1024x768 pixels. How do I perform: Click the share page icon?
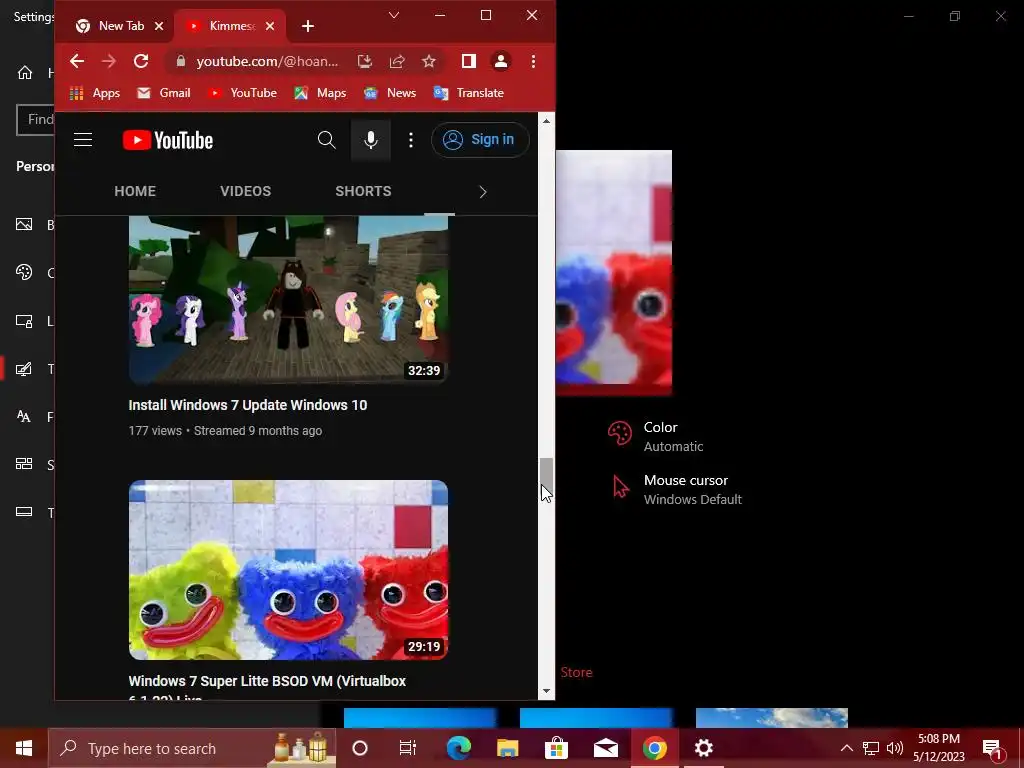(x=397, y=61)
